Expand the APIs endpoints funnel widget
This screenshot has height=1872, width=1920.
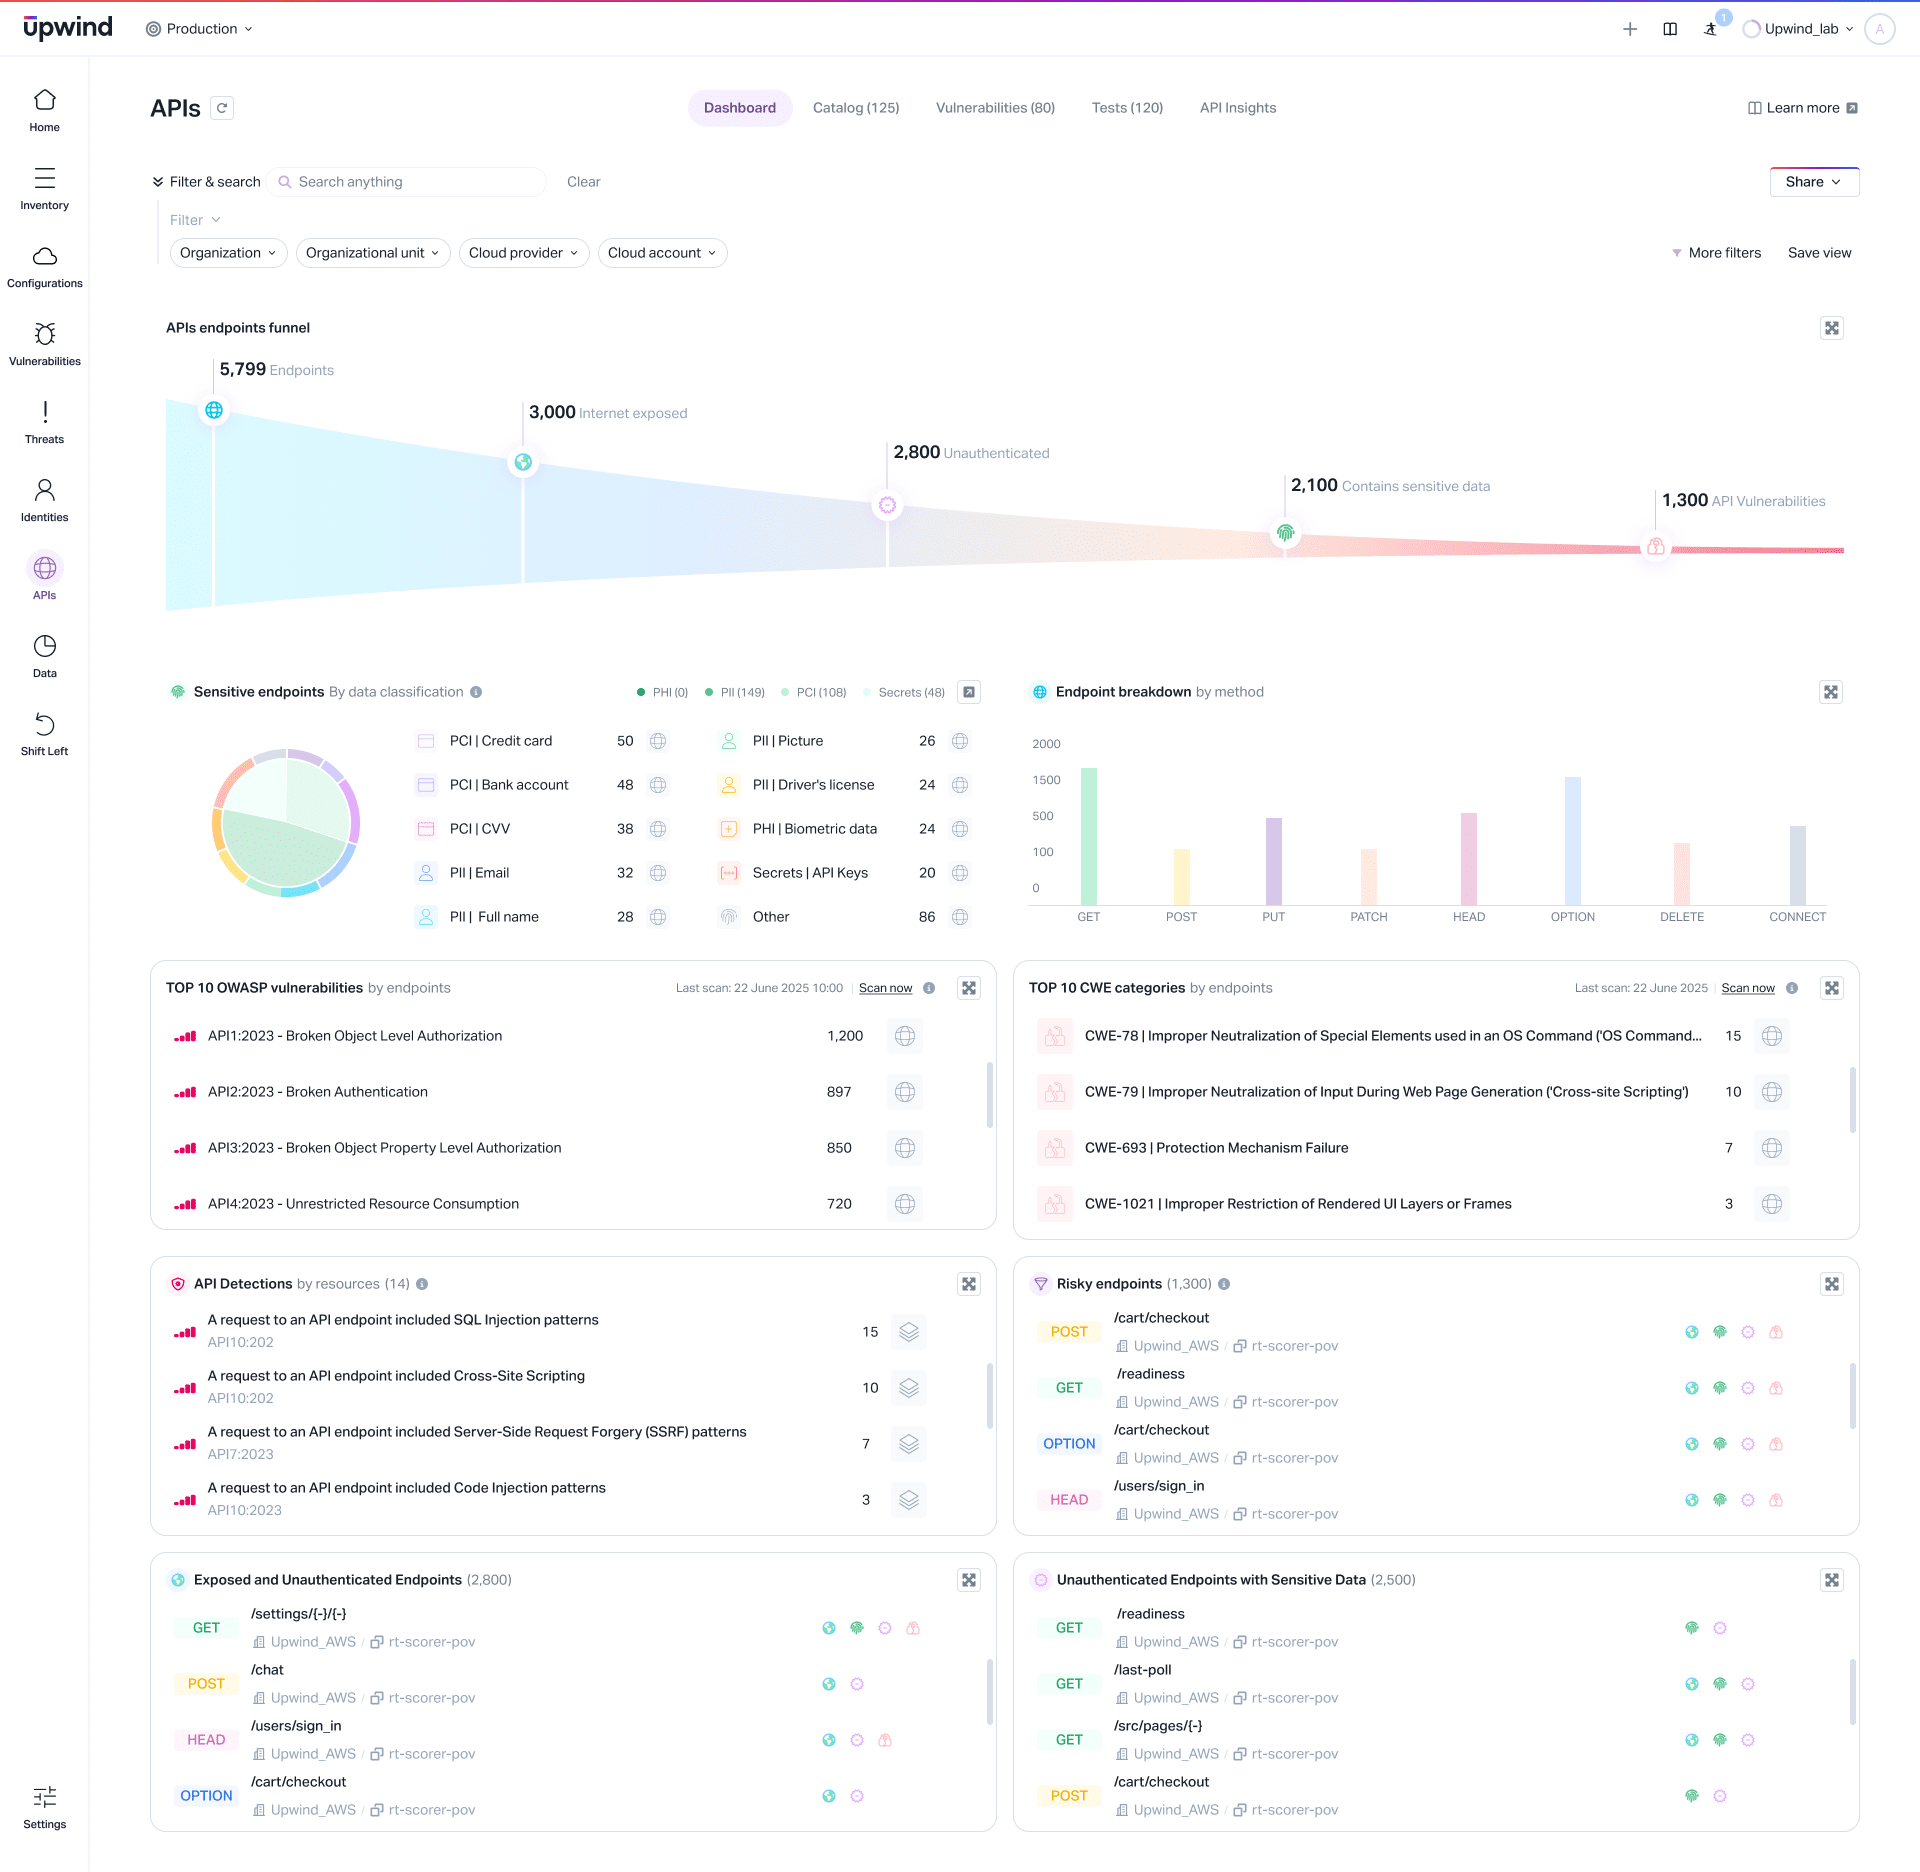click(1832, 328)
